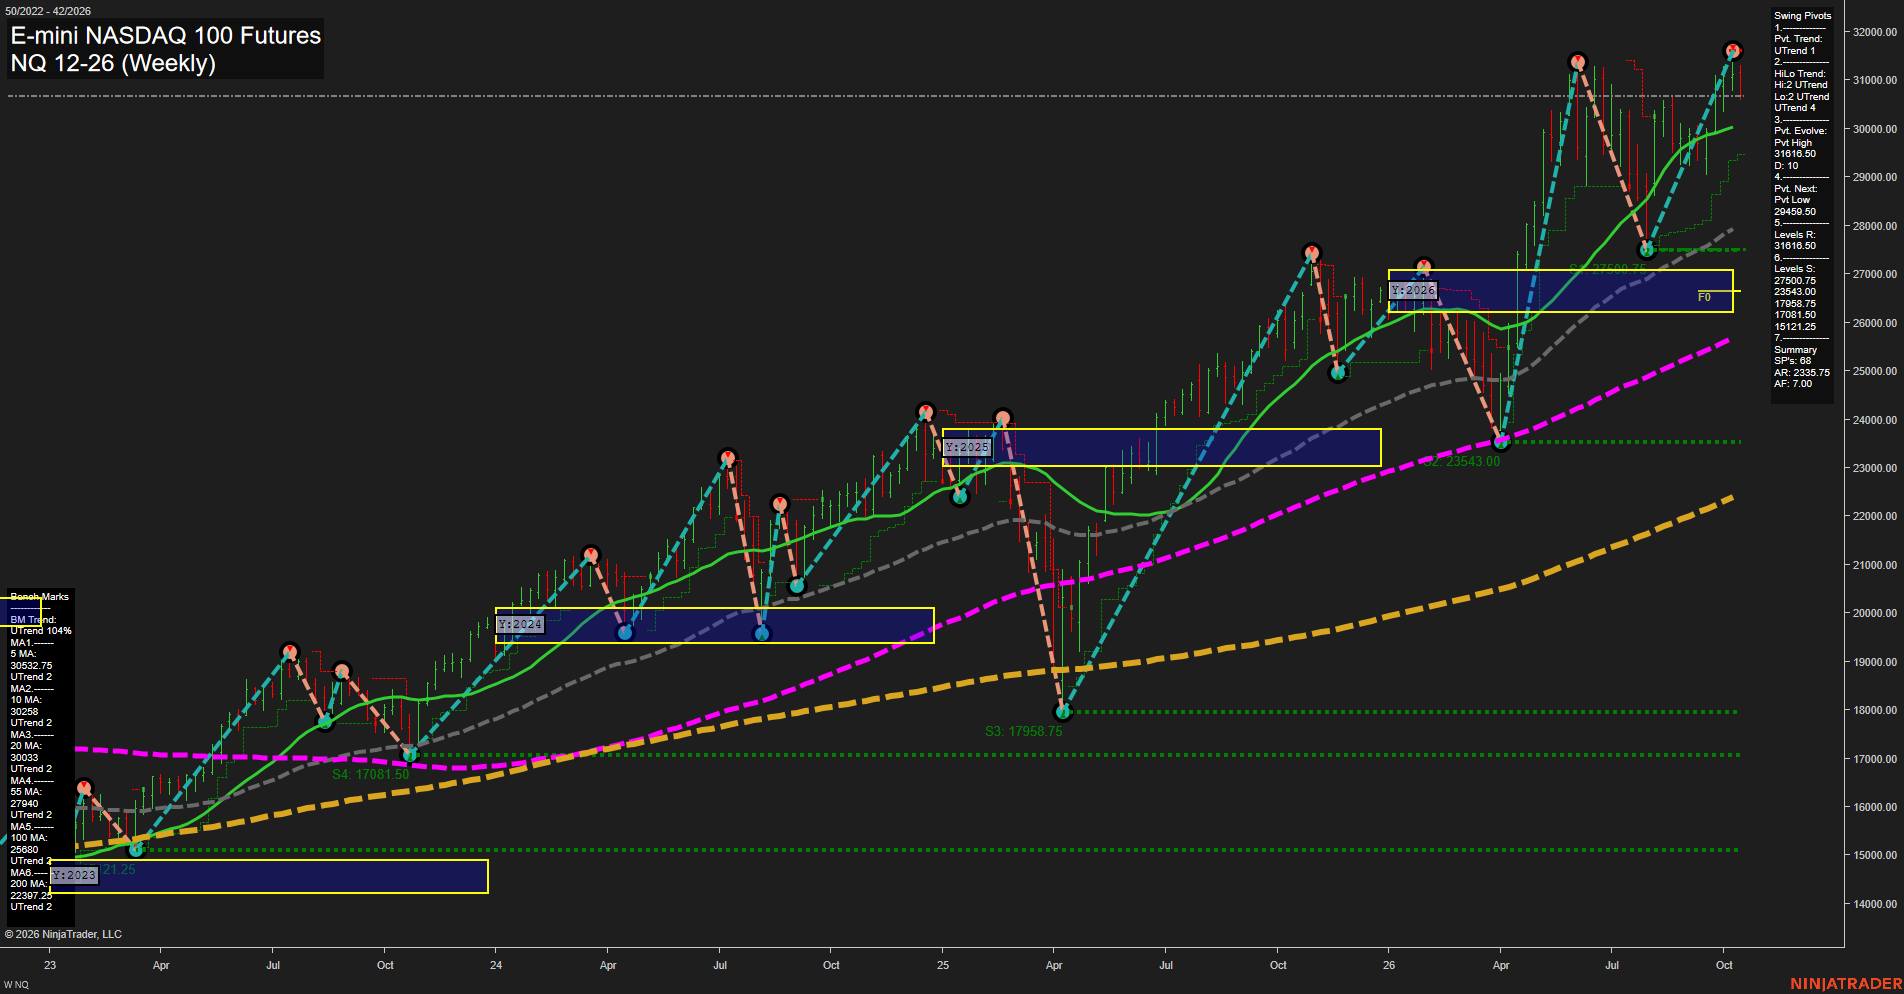This screenshot has height=994, width=1904.
Task: Click the S2: 23543.00 support label
Action: coord(1462,461)
